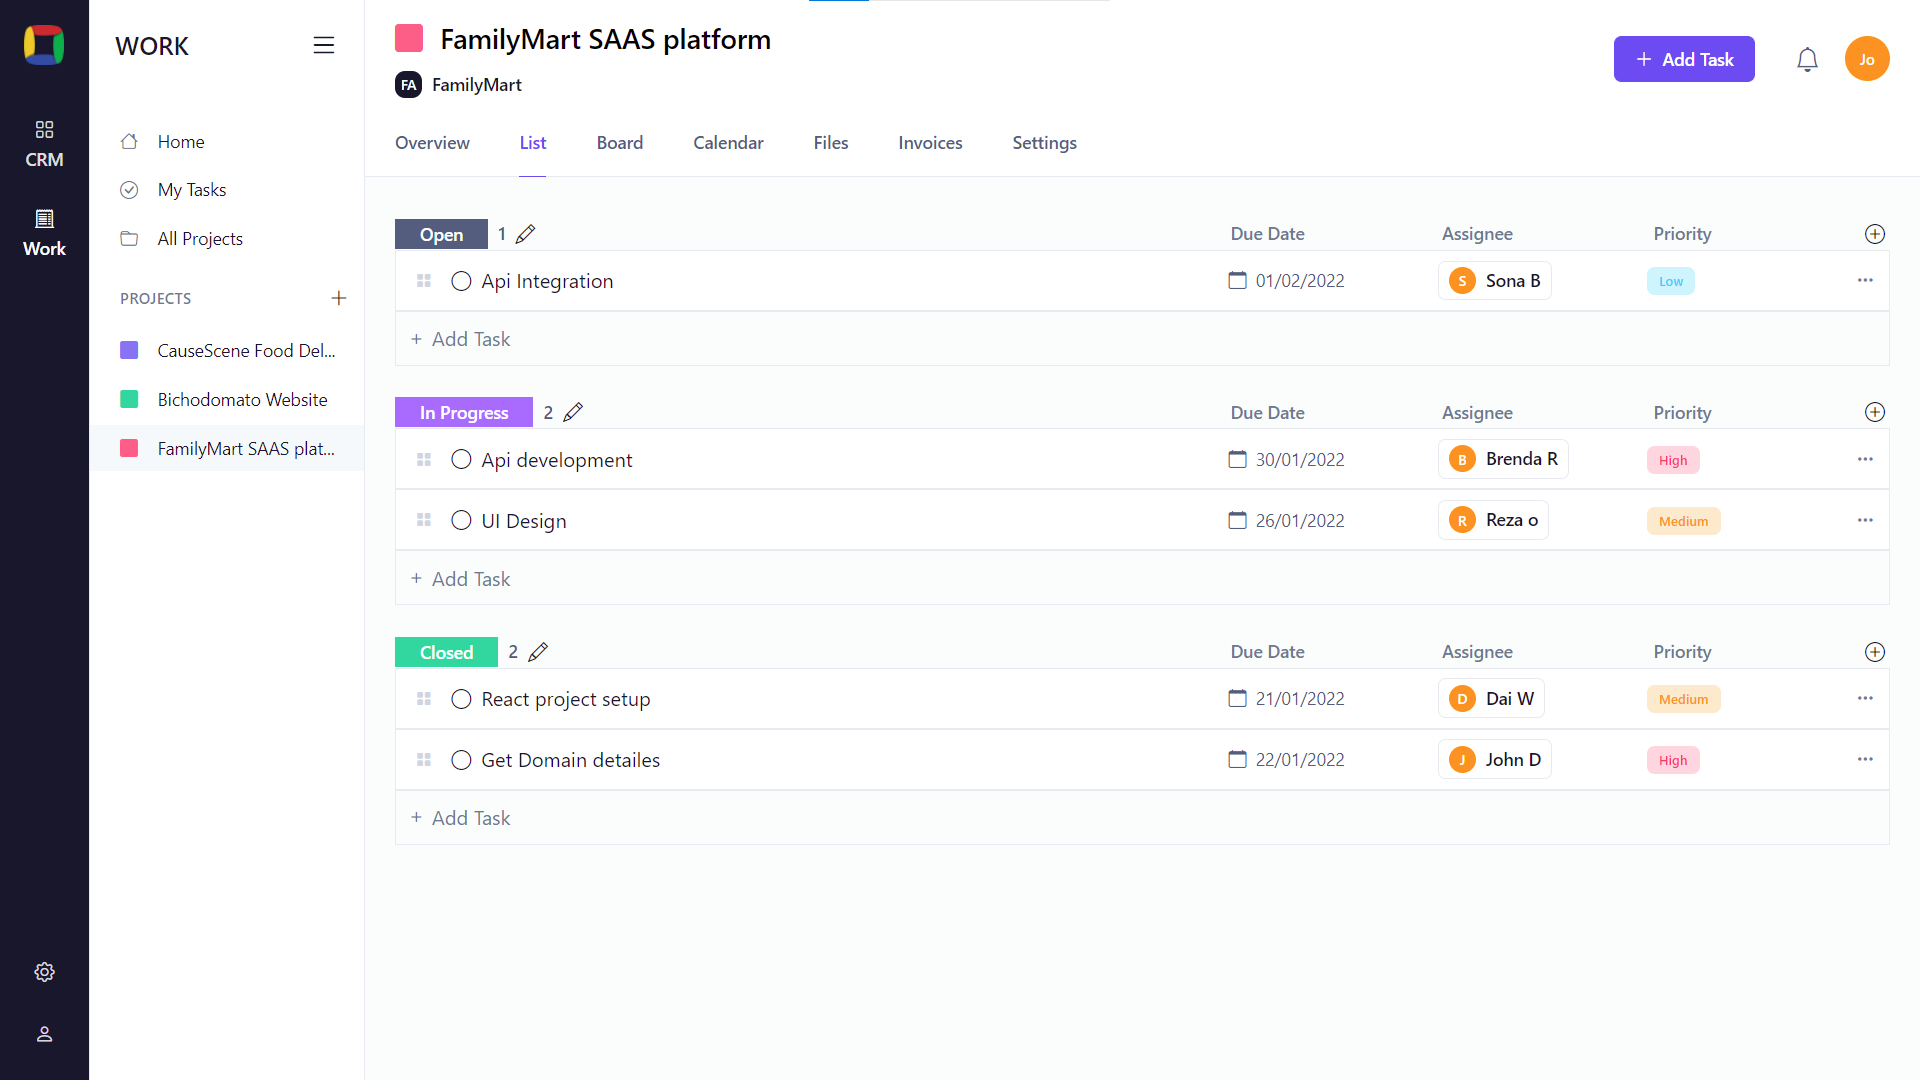Click pencil icon next to Closed status

[538, 652]
